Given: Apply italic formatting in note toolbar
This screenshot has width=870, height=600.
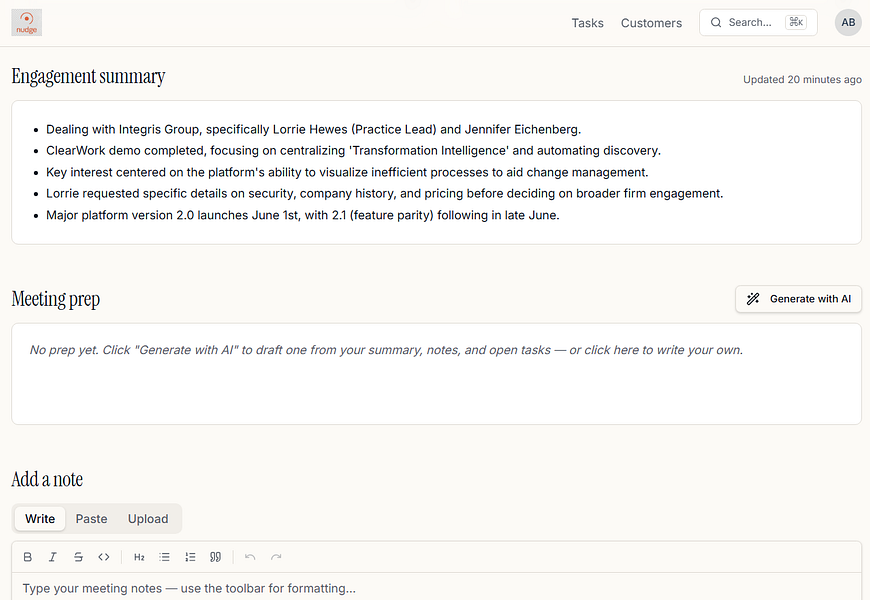Looking at the screenshot, I should (x=53, y=557).
